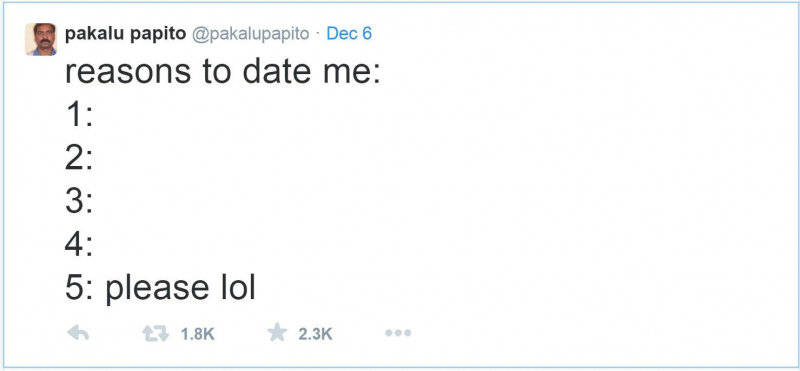Viewport: 800px width, 371px height.
Task: Click the Dec 6 timestamp link
Action: [x=349, y=34]
